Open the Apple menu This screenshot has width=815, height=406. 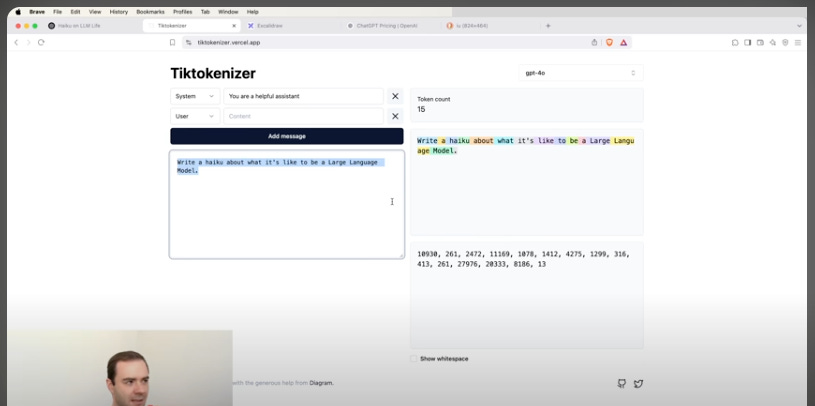click(x=18, y=12)
